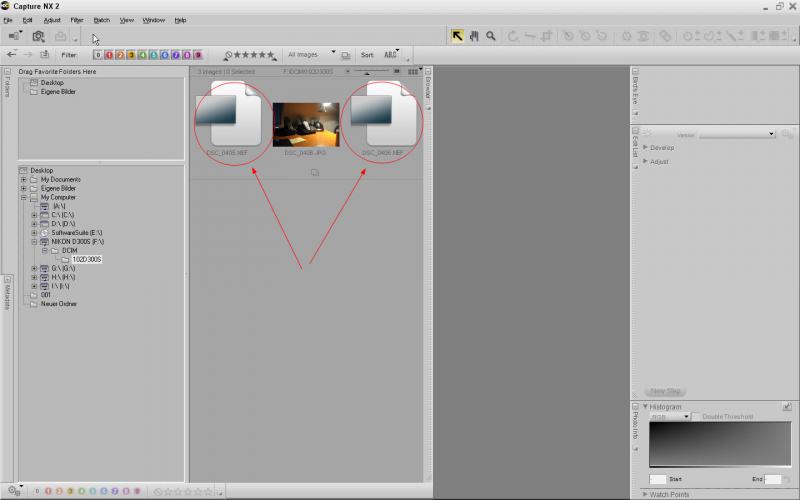Collapse the Histogram section
The image size is (800, 500).
pos(645,407)
